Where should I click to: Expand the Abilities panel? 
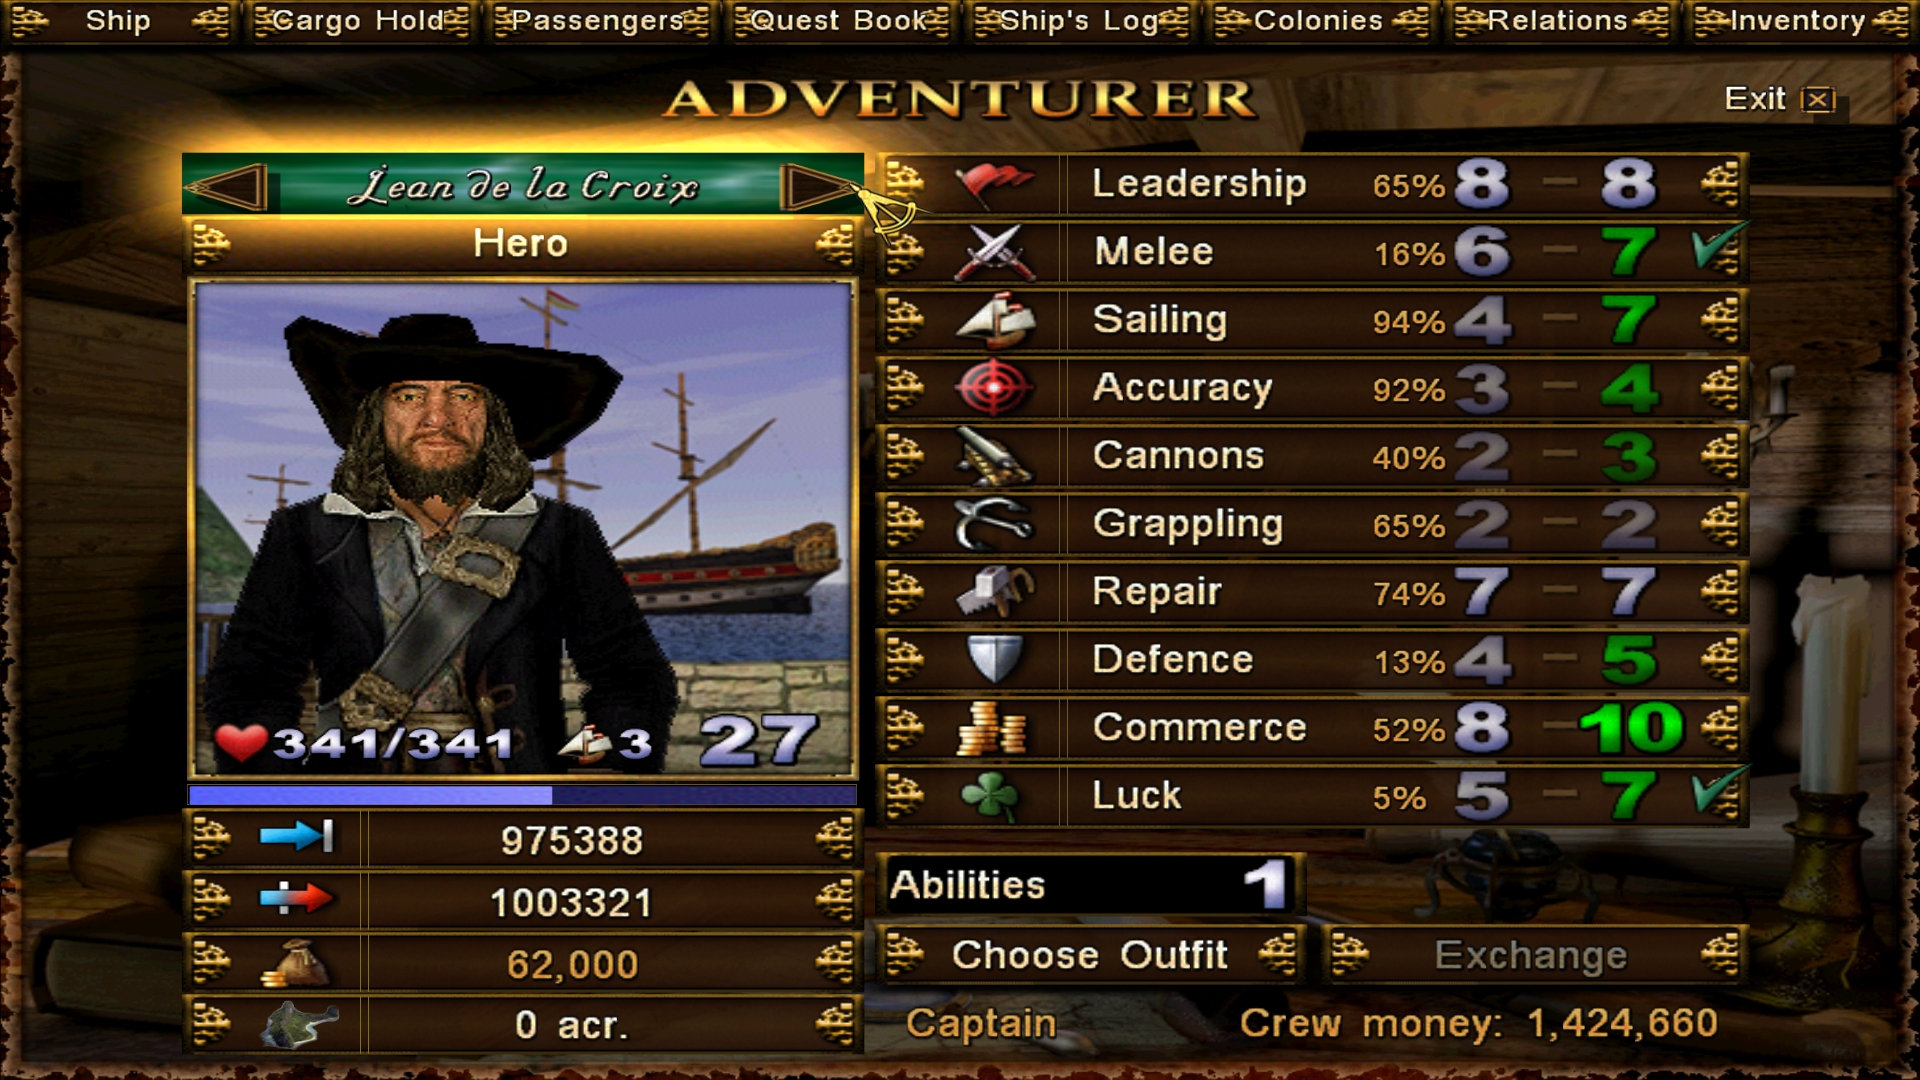1091,885
